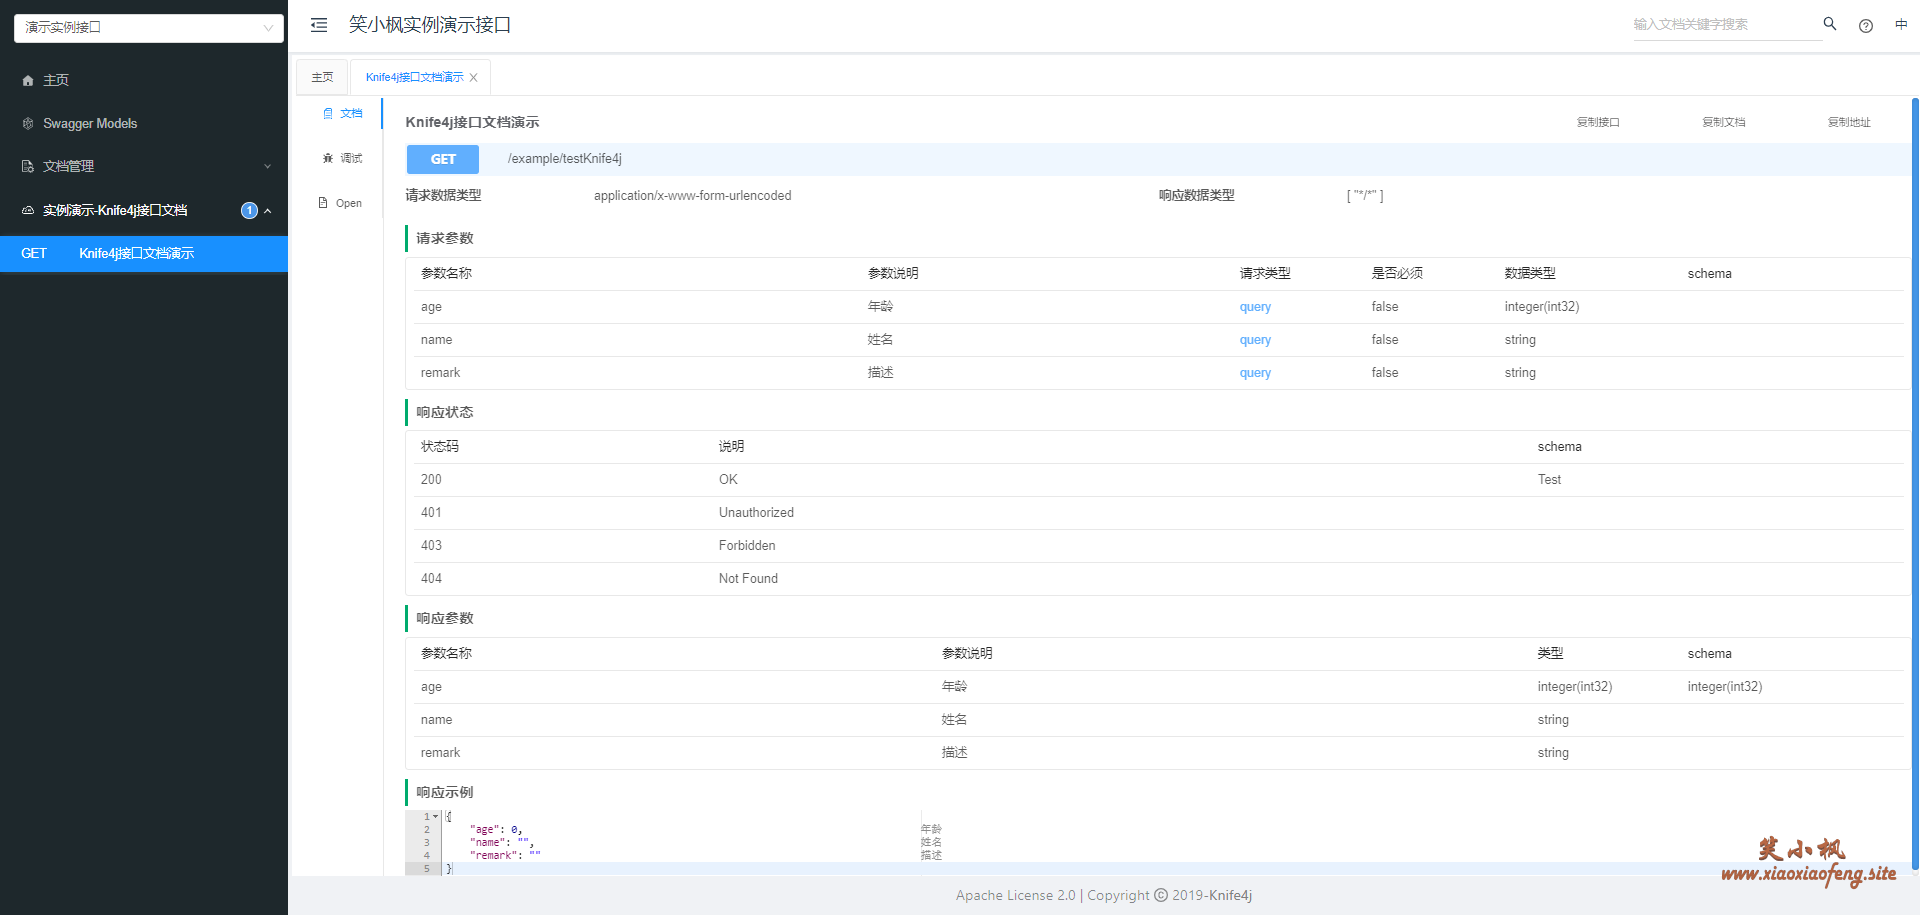Image resolution: width=1920 pixels, height=915 pixels.
Task: Click the blue GET method badge
Action: point(443,159)
